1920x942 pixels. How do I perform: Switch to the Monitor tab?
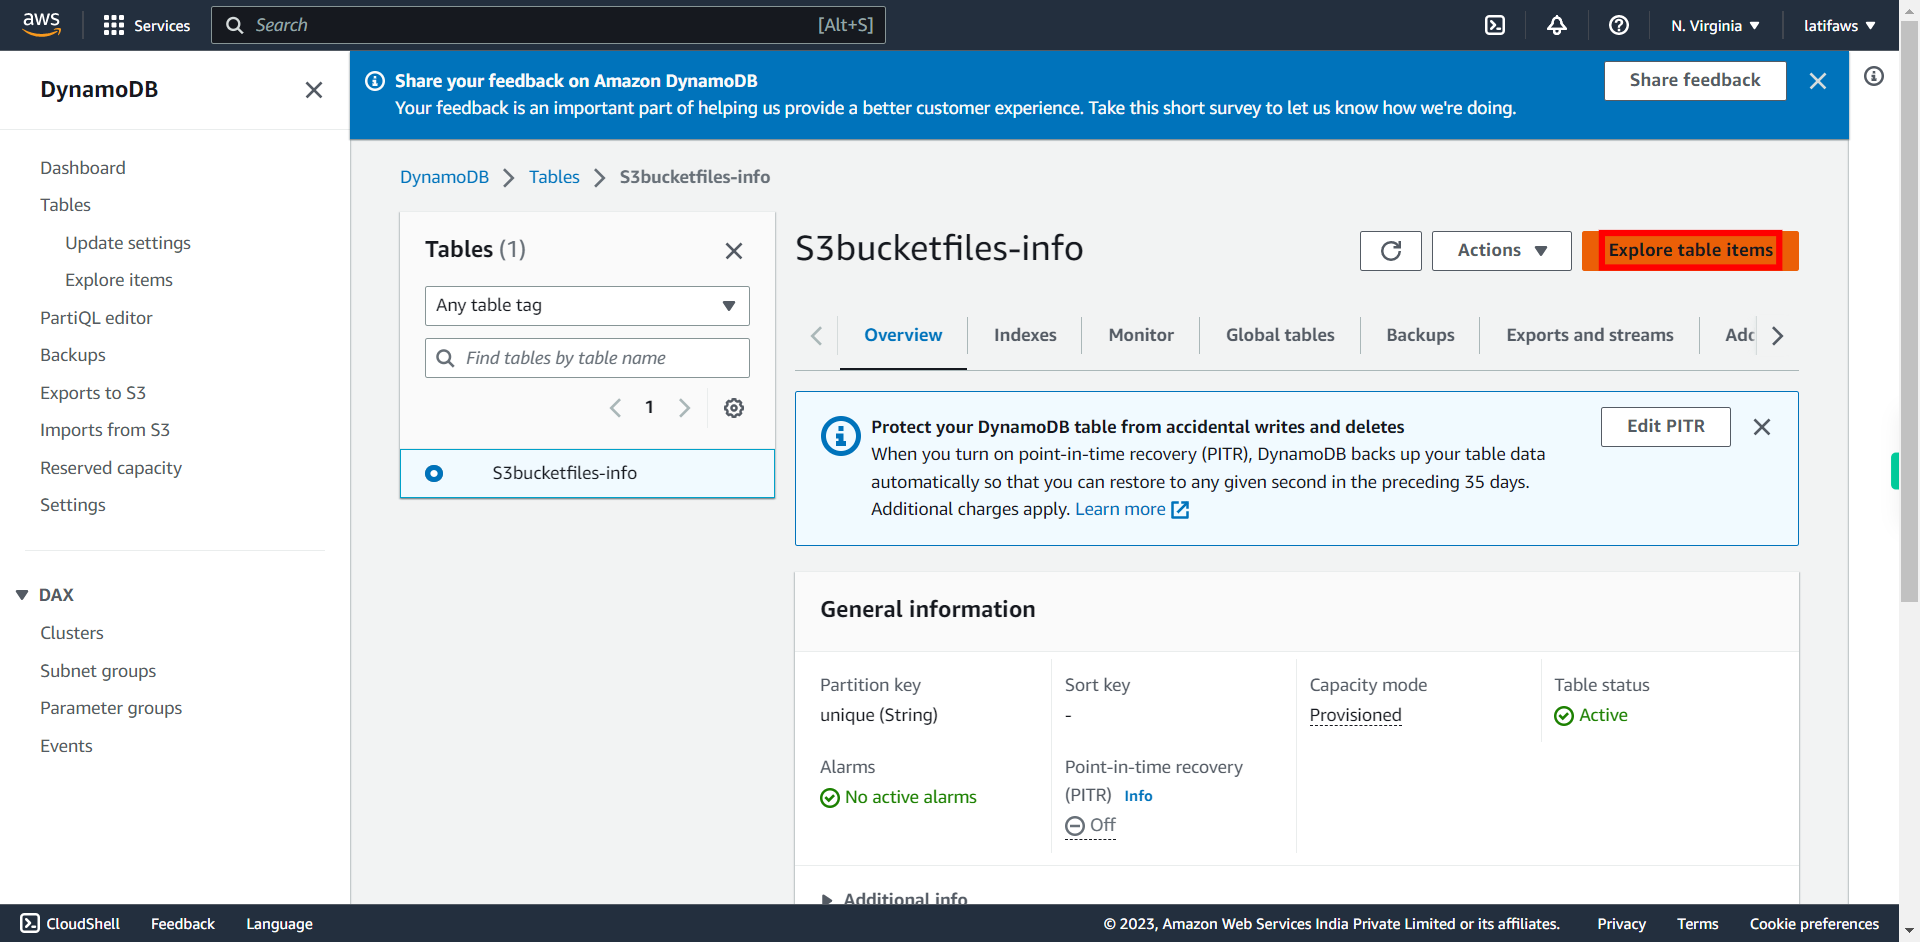coord(1141,335)
